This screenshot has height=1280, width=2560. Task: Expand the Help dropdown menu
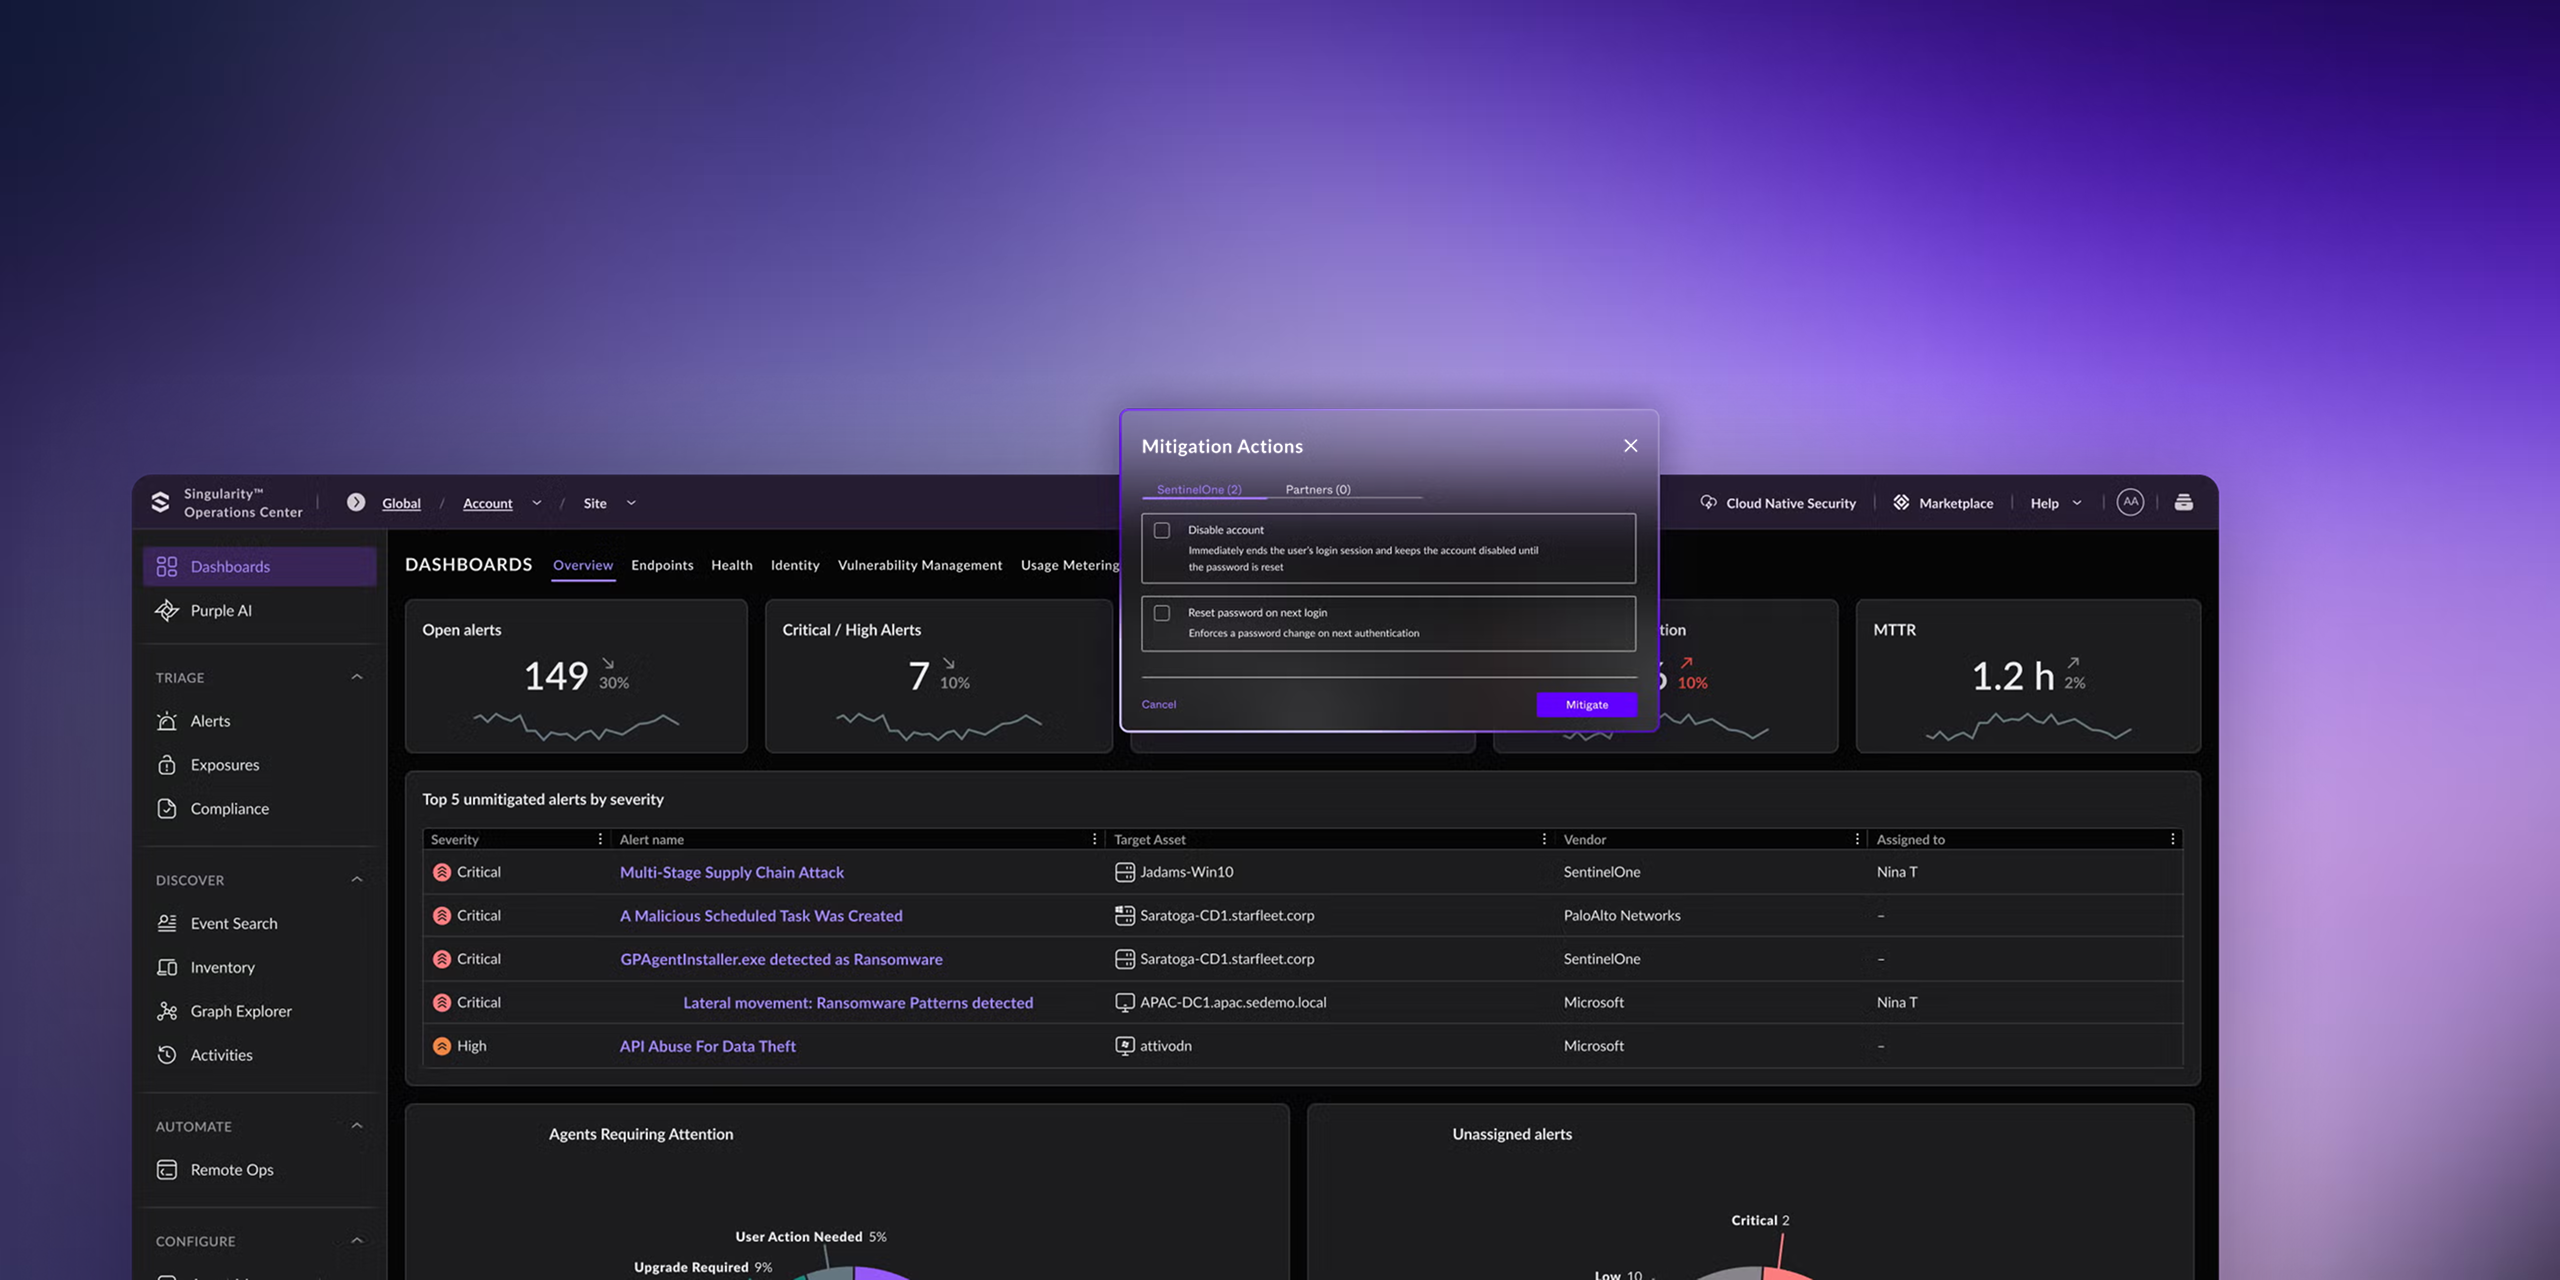[2077, 503]
